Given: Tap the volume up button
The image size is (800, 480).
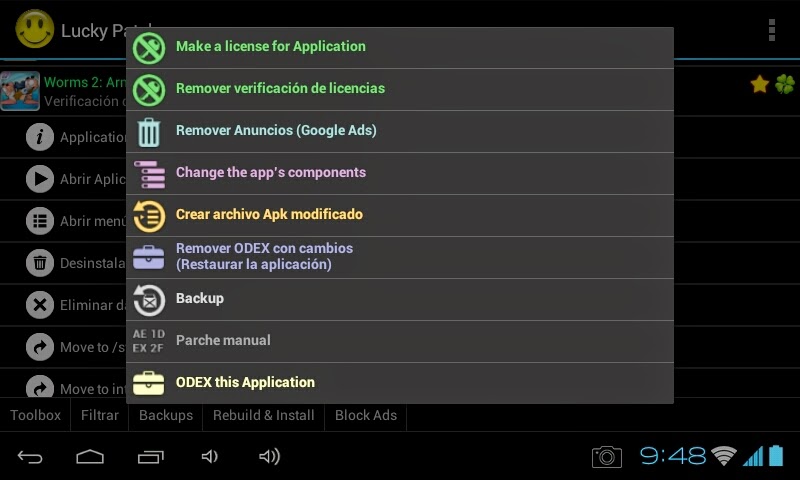Looking at the screenshot, I should [269, 456].
